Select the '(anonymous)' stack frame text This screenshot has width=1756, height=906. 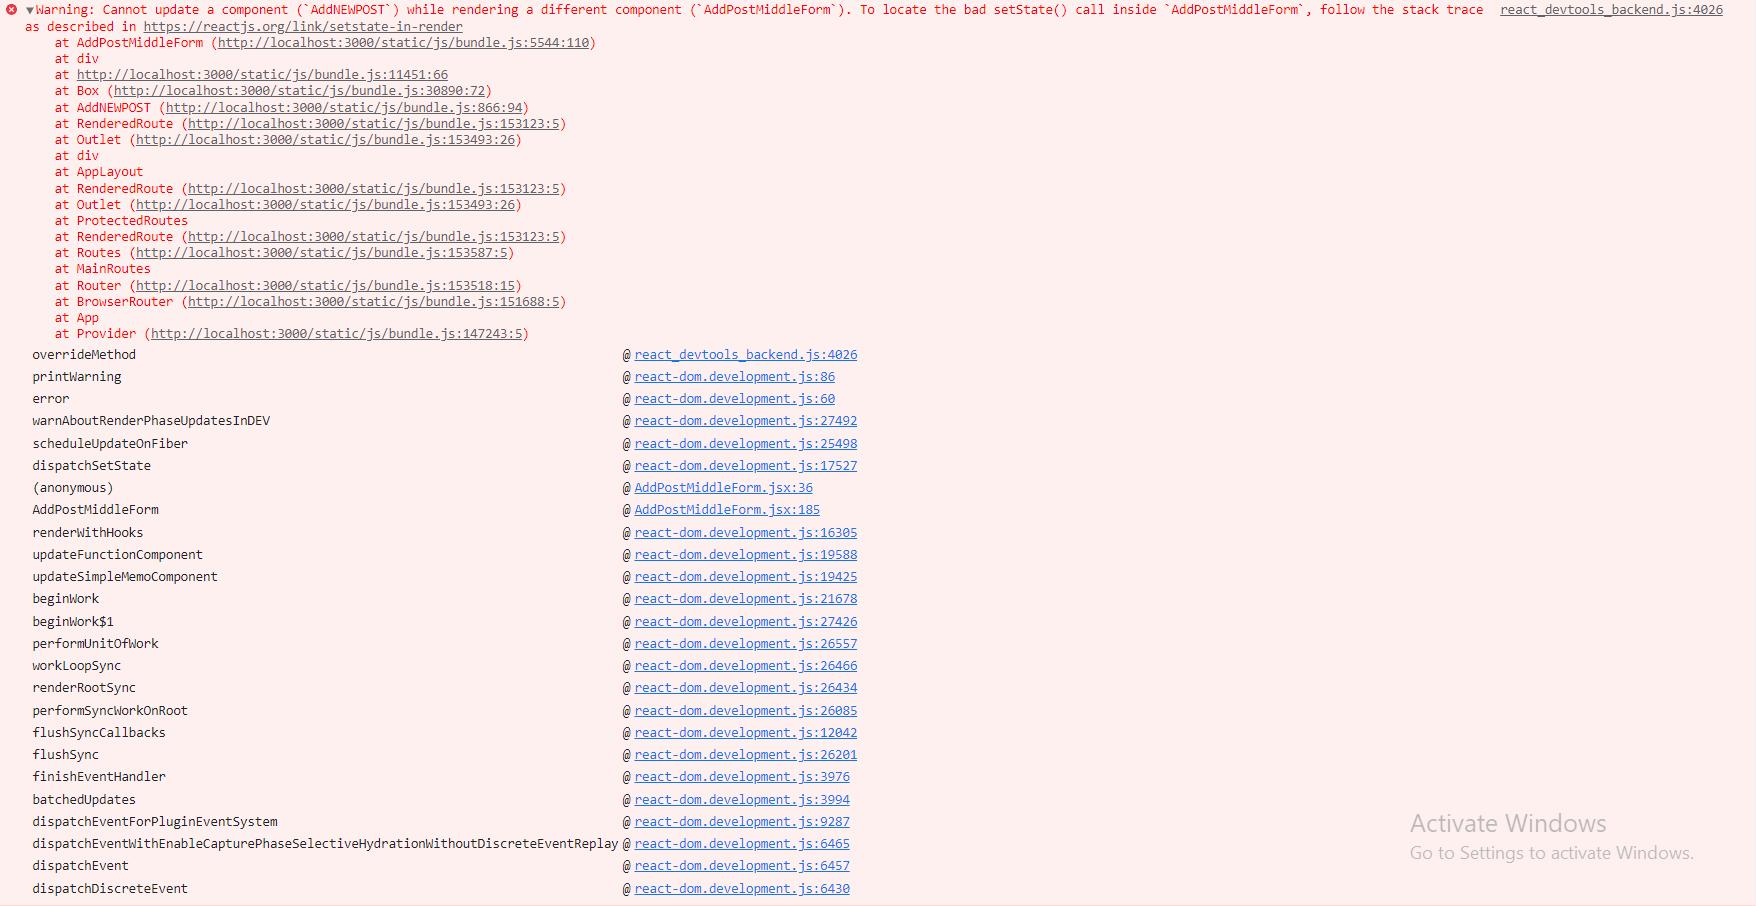pos(73,488)
